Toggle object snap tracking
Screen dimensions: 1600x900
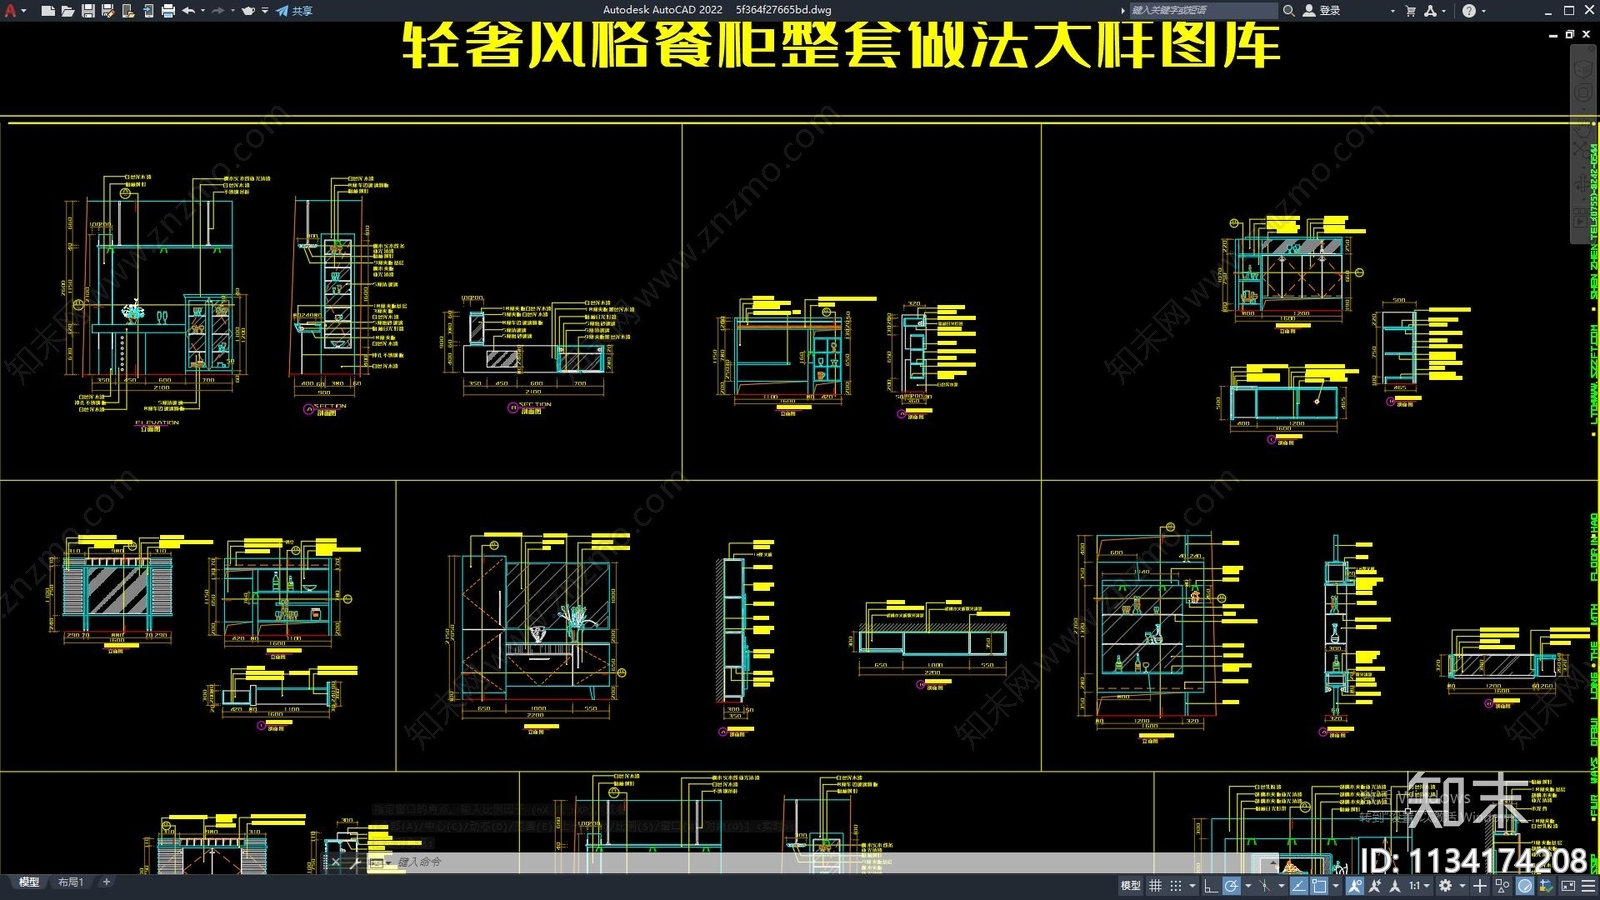(x=1299, y=886)
